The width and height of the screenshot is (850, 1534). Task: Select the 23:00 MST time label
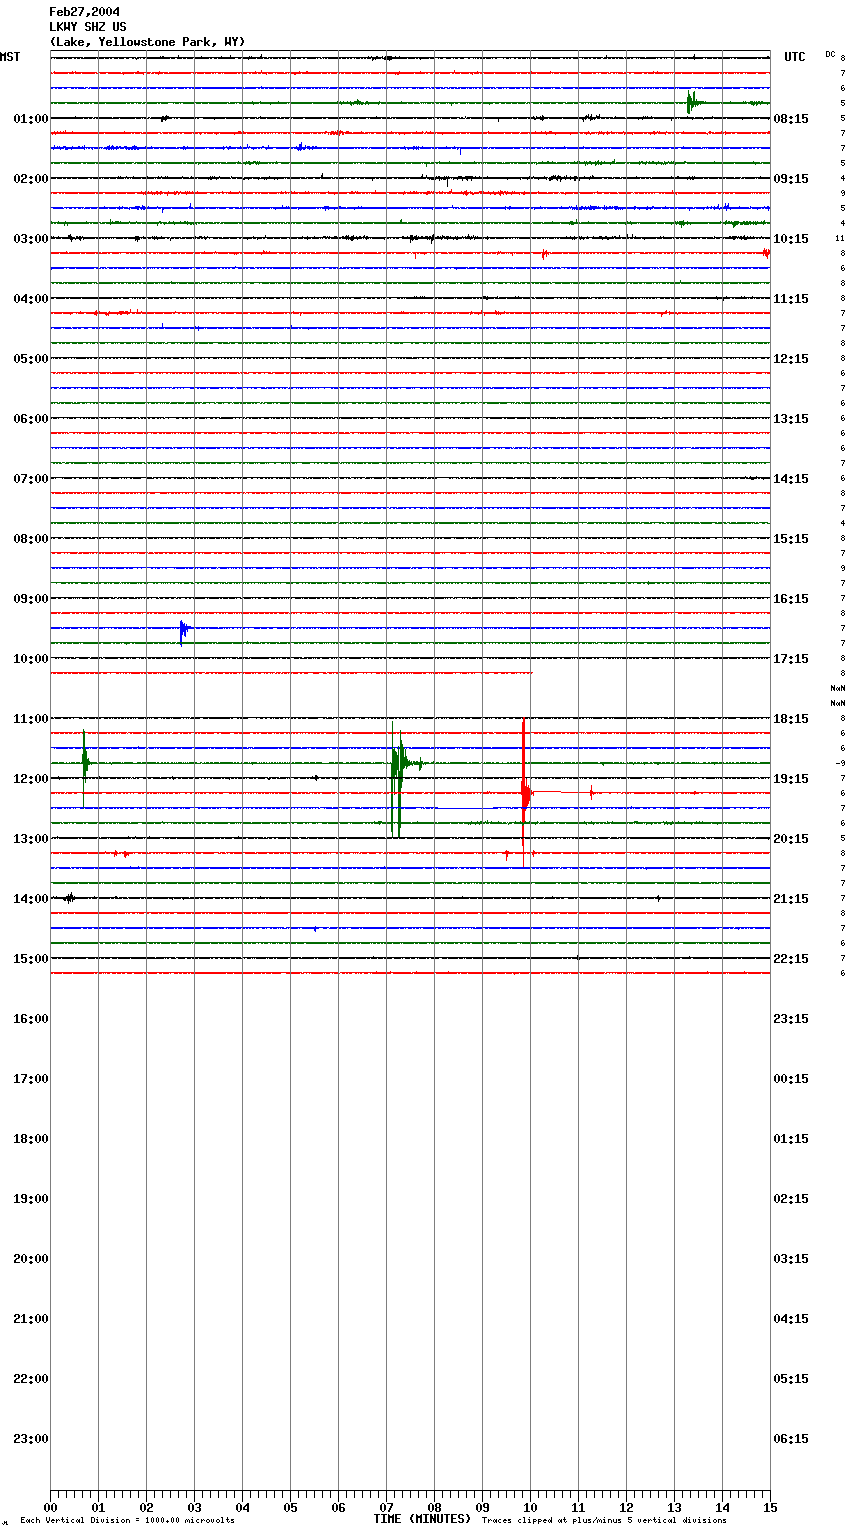[31, 1439]
